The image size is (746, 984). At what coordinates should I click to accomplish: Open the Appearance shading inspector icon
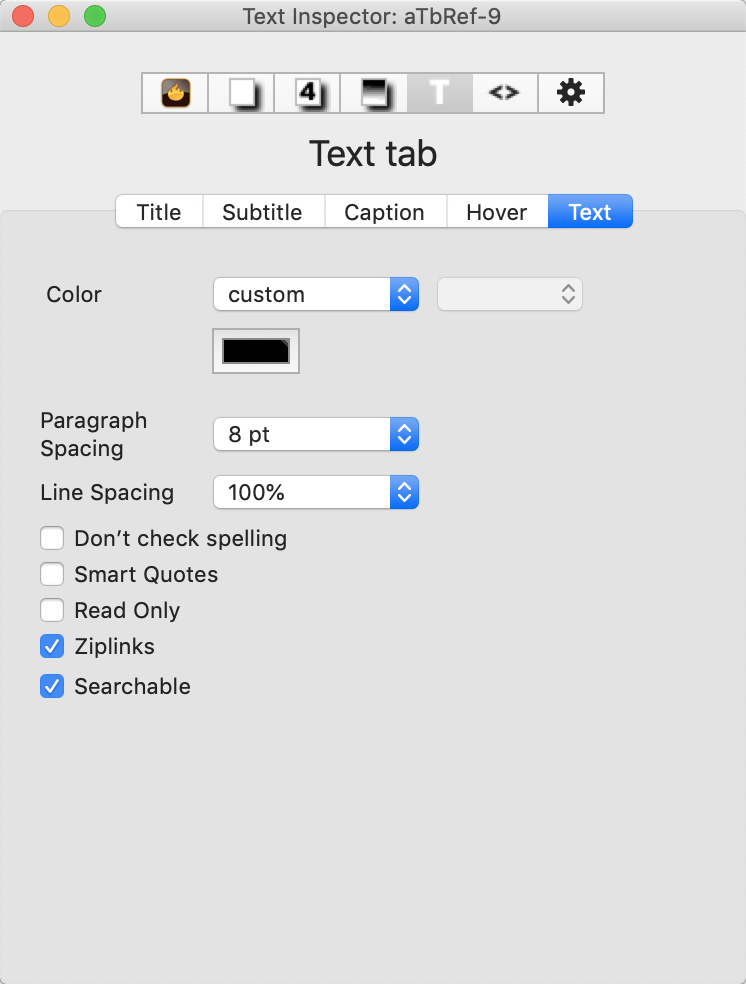click(x=372, y=92)
